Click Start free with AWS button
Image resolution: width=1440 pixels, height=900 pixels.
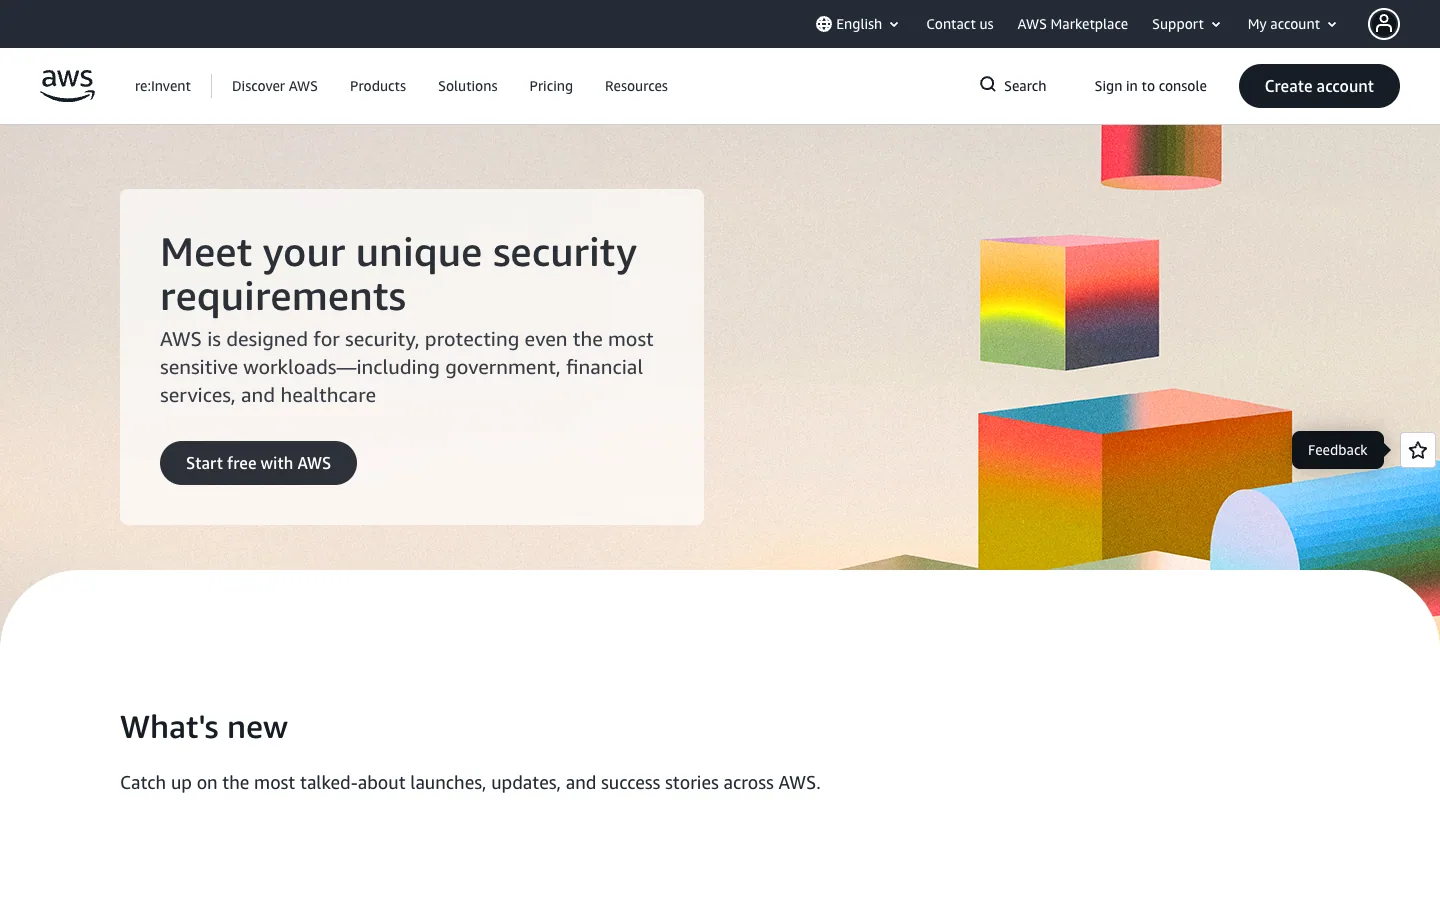pos(258,463)
